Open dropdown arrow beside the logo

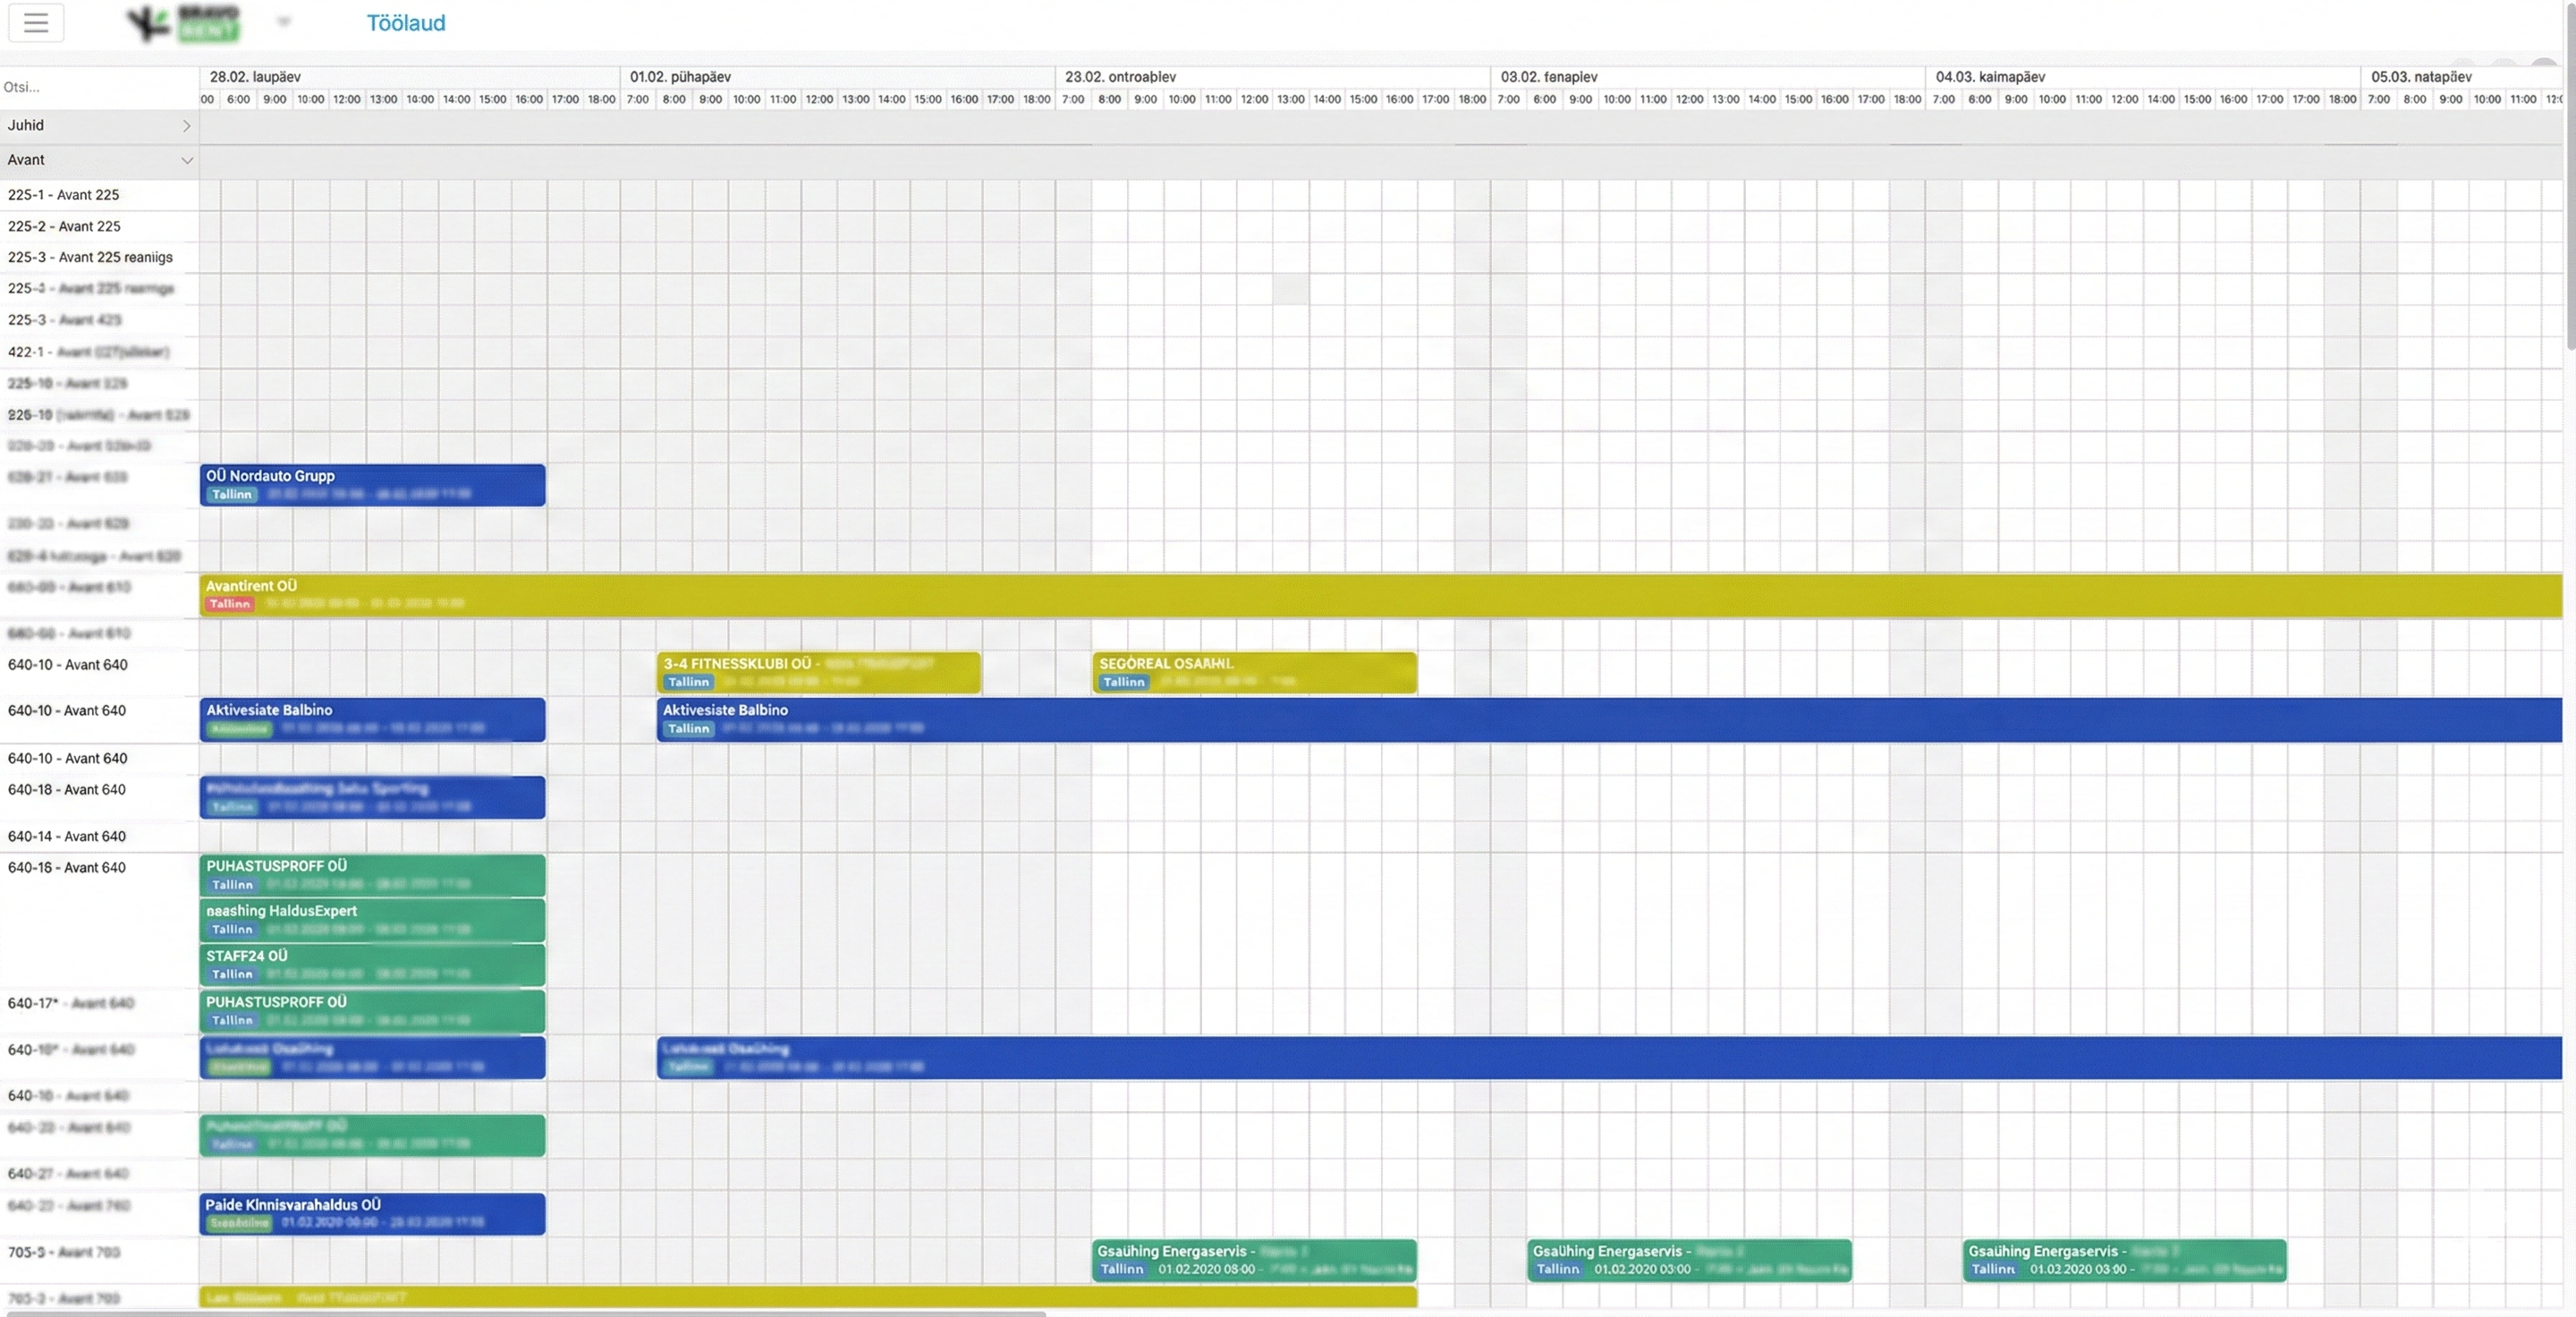[284, 21]
